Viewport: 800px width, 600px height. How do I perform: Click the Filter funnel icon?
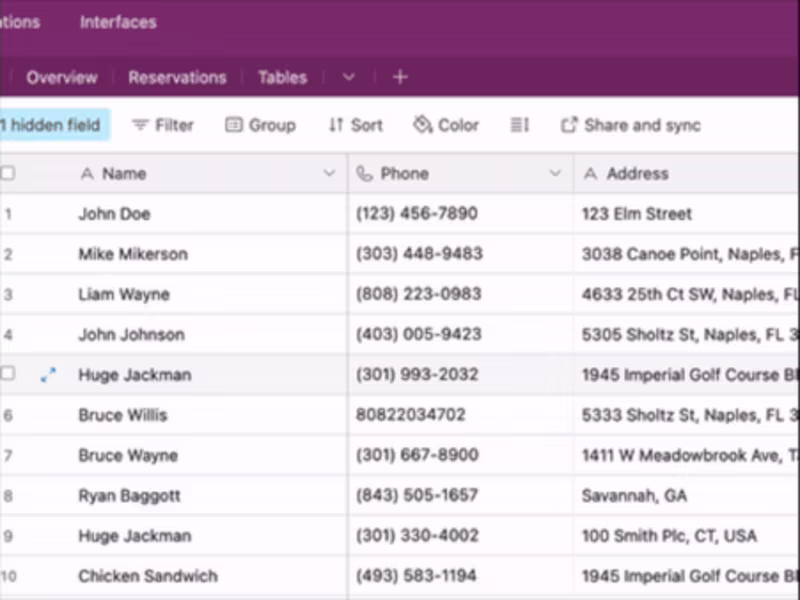(140, 125)
